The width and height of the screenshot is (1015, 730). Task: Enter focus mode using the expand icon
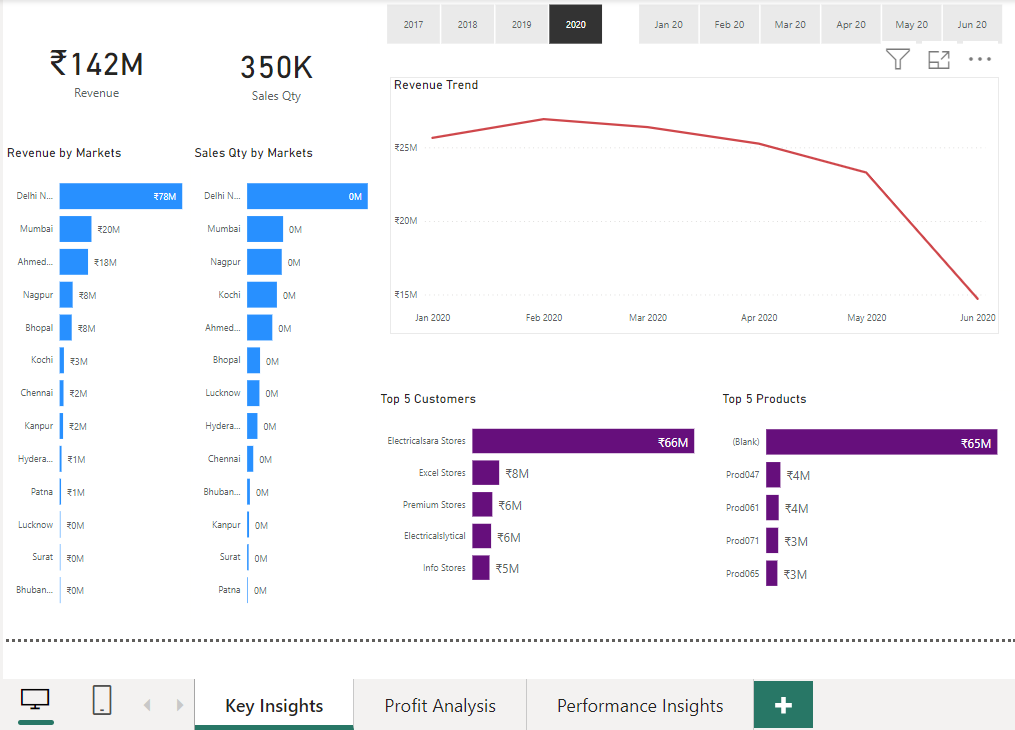tap(938, 59)
